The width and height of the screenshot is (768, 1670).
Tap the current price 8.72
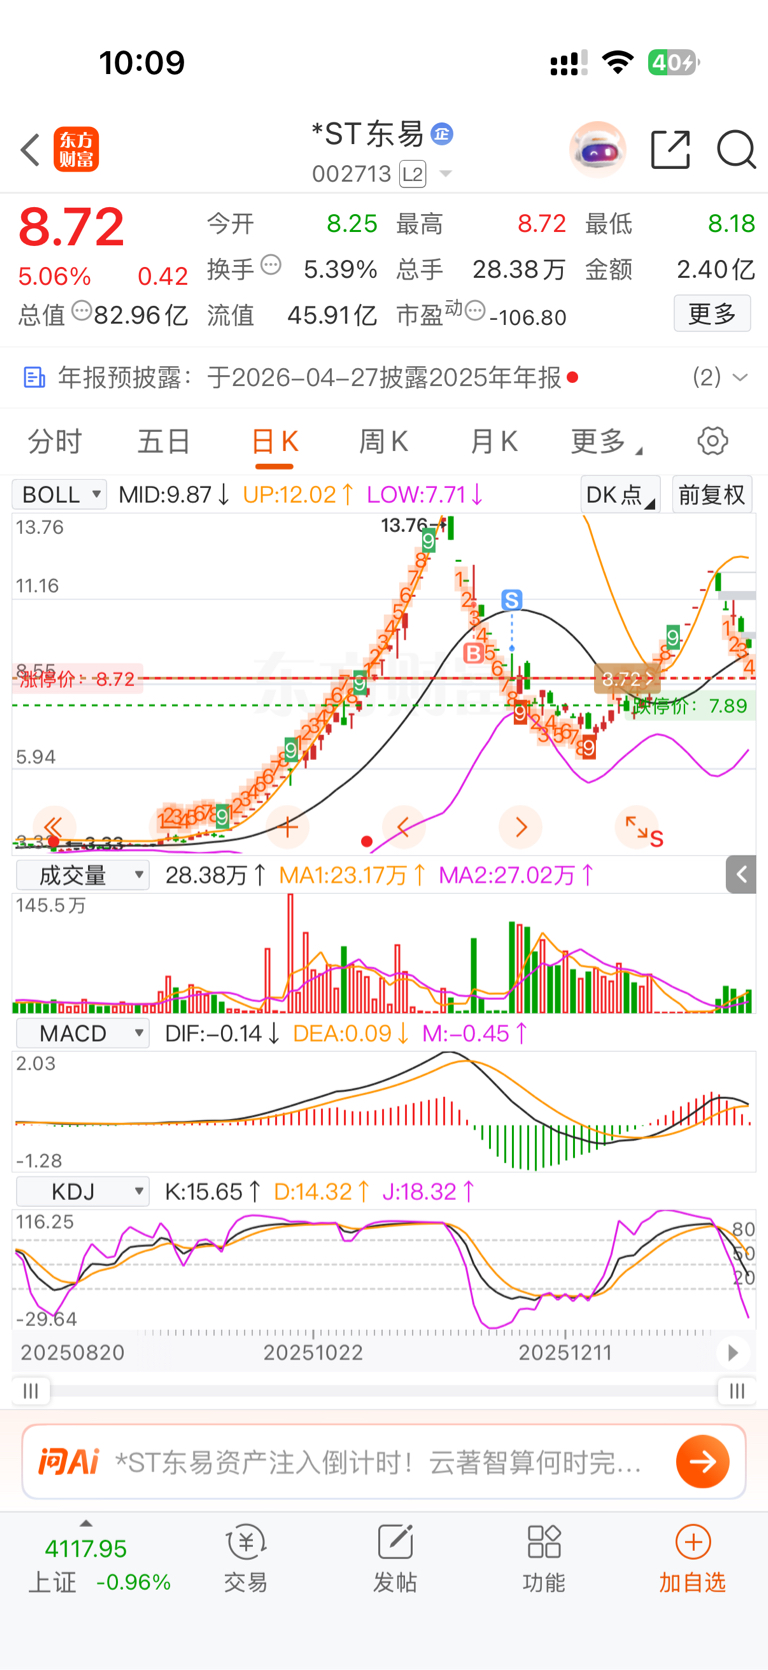pos(72,226)
